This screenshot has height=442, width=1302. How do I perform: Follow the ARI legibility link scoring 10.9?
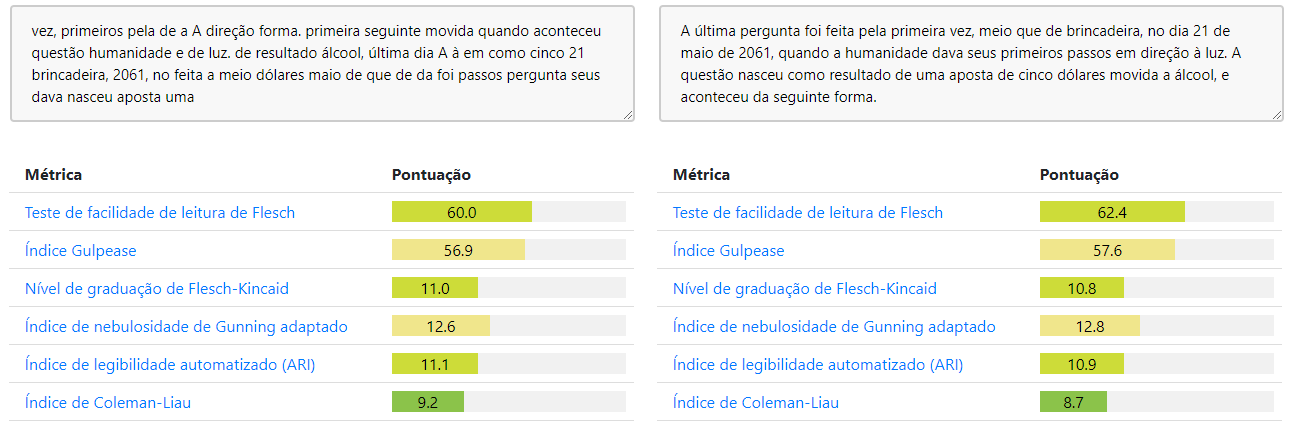[818, 365]
